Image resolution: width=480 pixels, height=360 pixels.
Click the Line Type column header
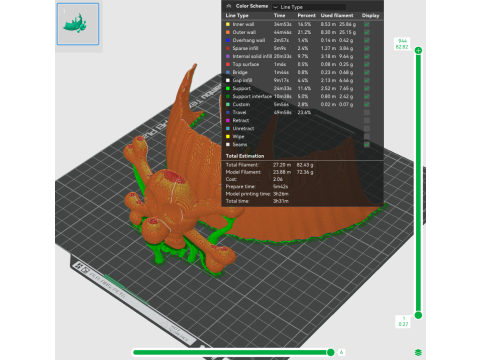(x=237, y=16)
